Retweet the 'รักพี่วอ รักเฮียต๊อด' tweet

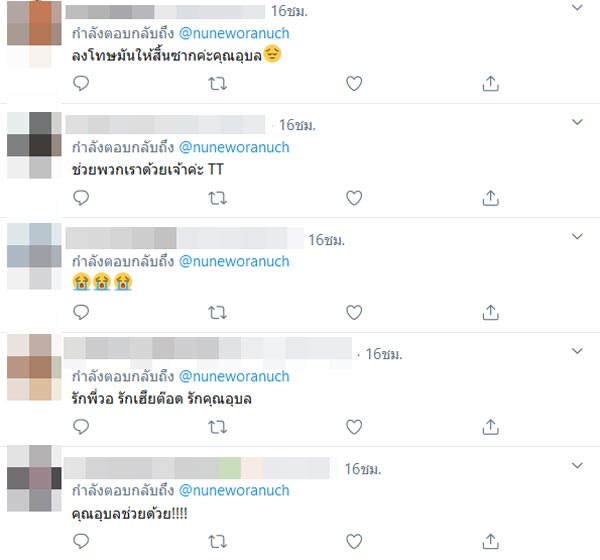[x=217, y=427]
